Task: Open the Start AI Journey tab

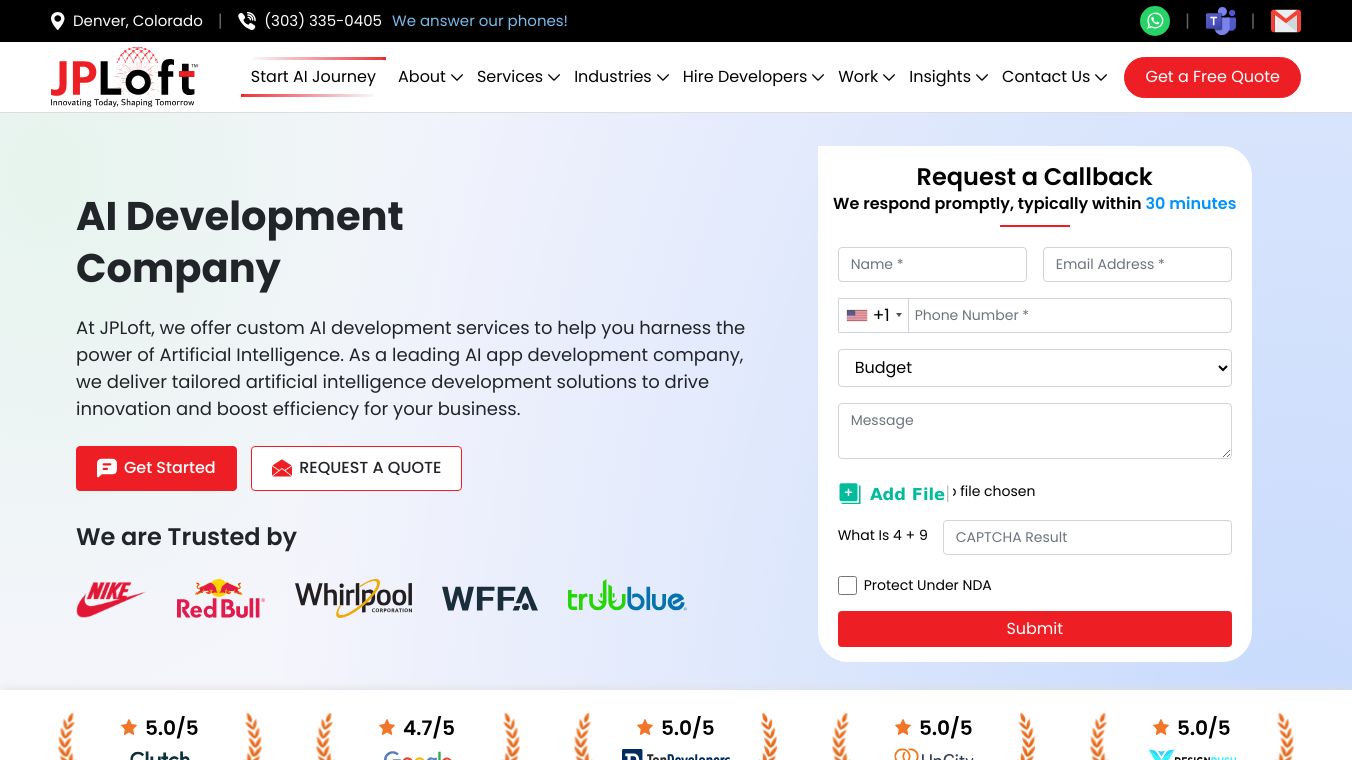Action: (x=313, y=77)
